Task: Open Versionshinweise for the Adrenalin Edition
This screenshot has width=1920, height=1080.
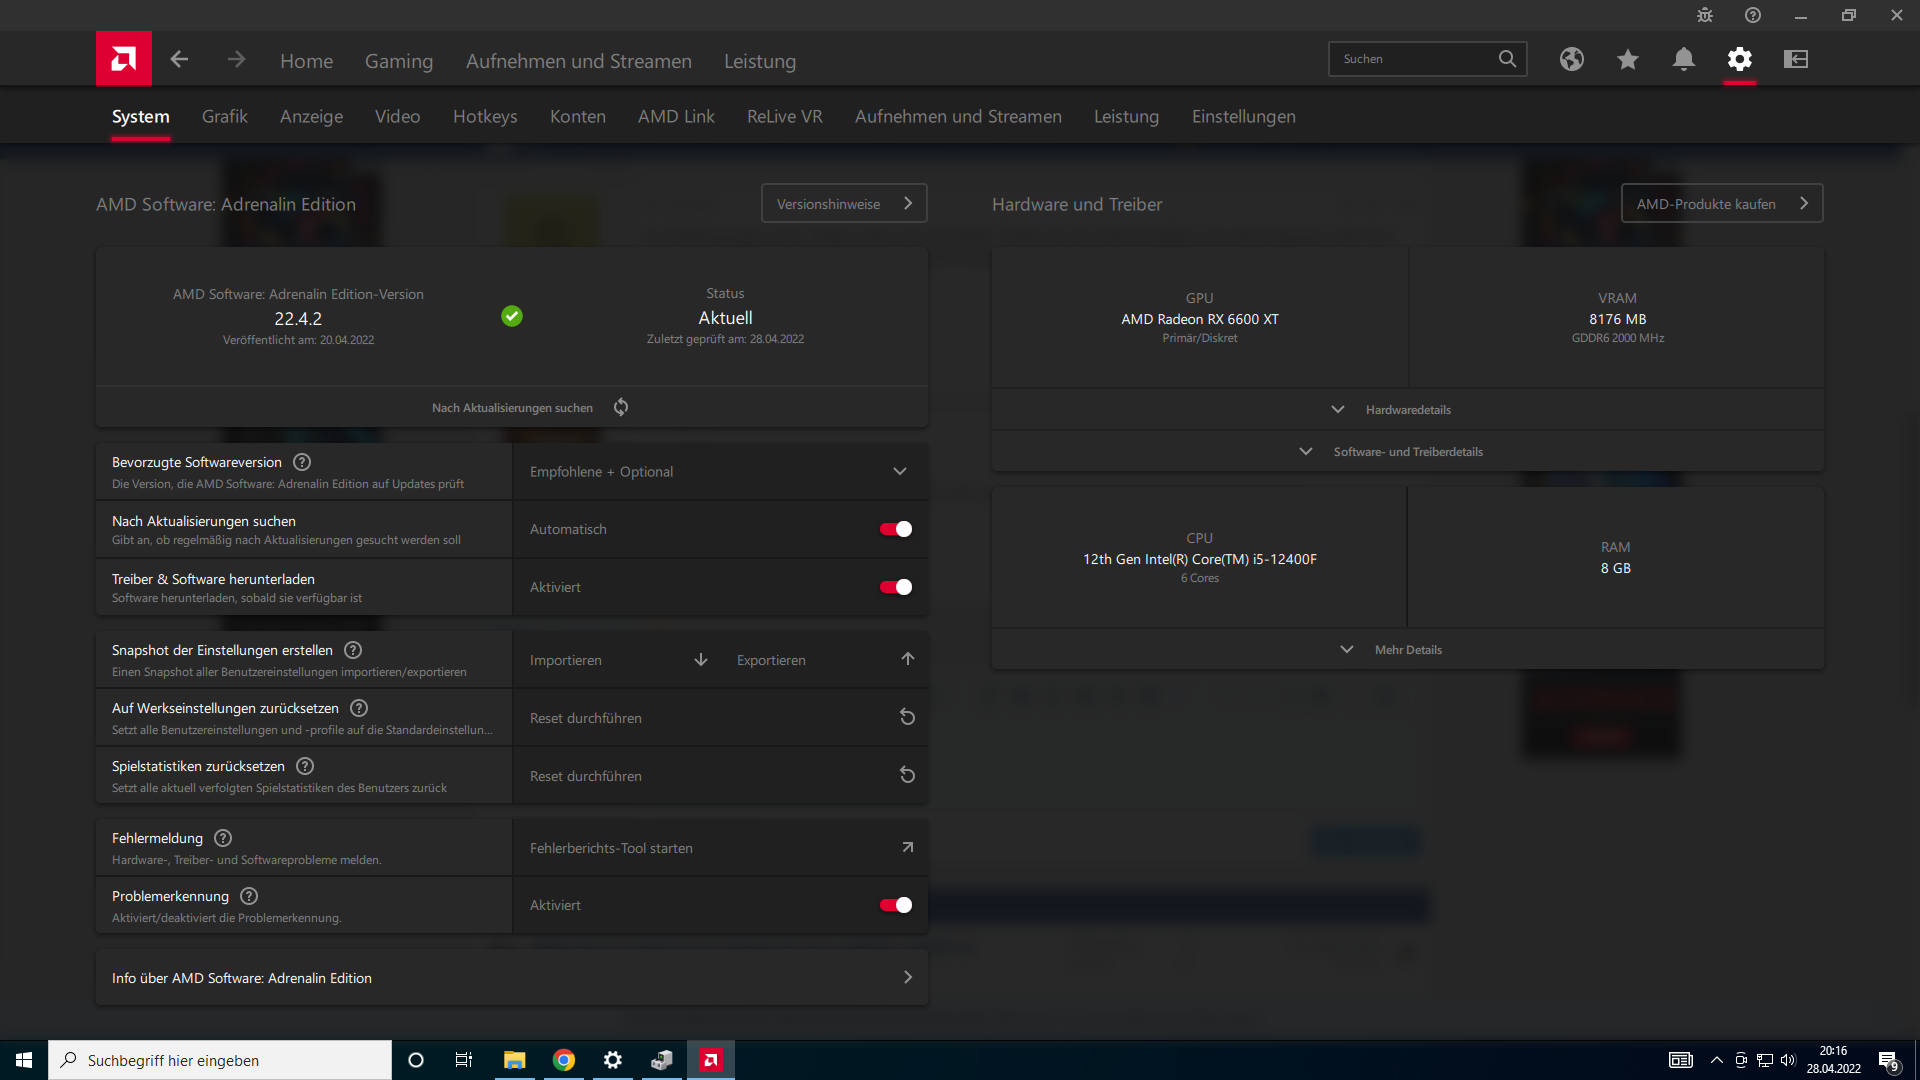Action: tap(843, 203)
